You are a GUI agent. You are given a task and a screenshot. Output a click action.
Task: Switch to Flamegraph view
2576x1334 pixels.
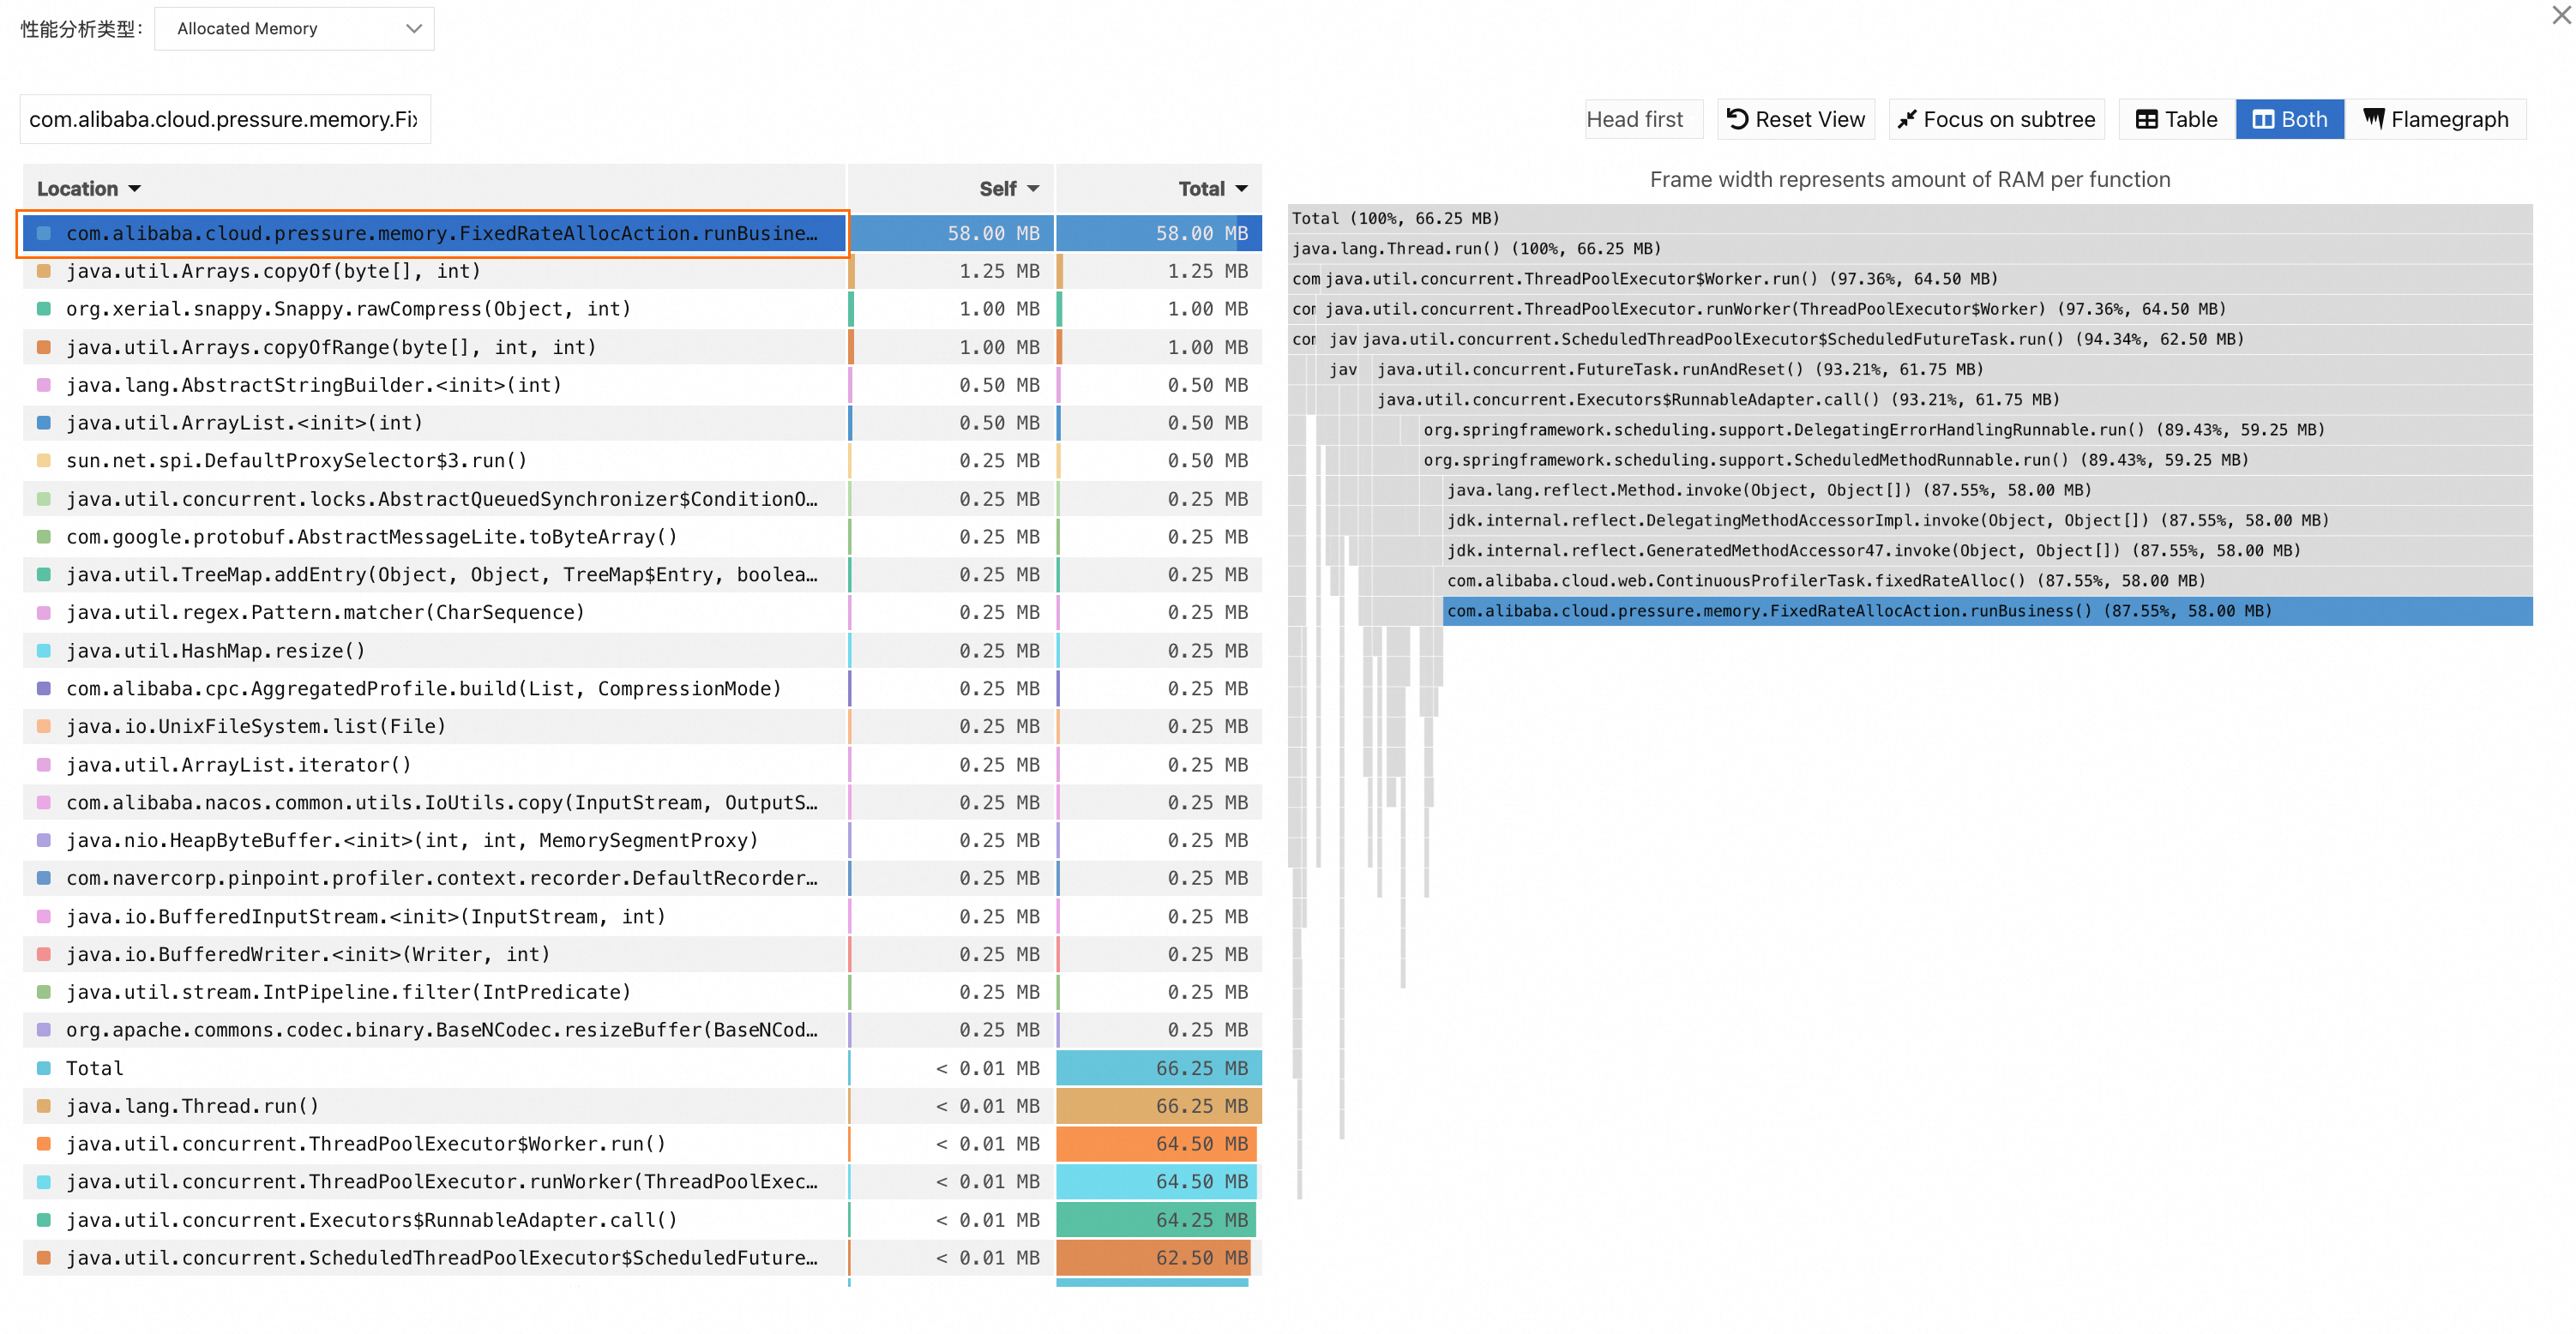pyautogui.click(x=2436, y=119)
